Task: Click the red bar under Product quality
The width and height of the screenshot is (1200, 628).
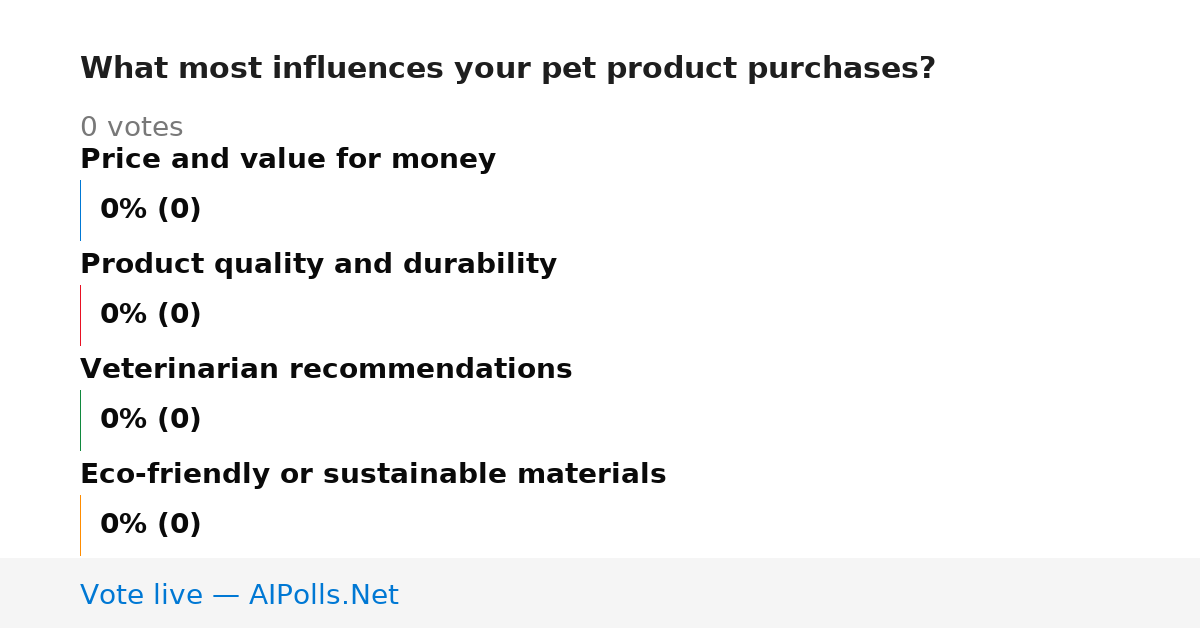Action: click(80, 315)
